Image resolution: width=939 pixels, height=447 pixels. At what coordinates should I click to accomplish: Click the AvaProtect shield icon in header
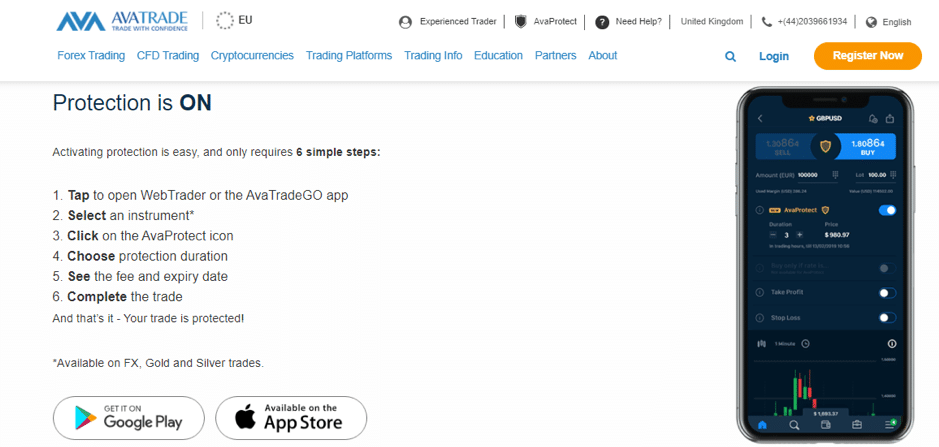click(x=521, y=22)
